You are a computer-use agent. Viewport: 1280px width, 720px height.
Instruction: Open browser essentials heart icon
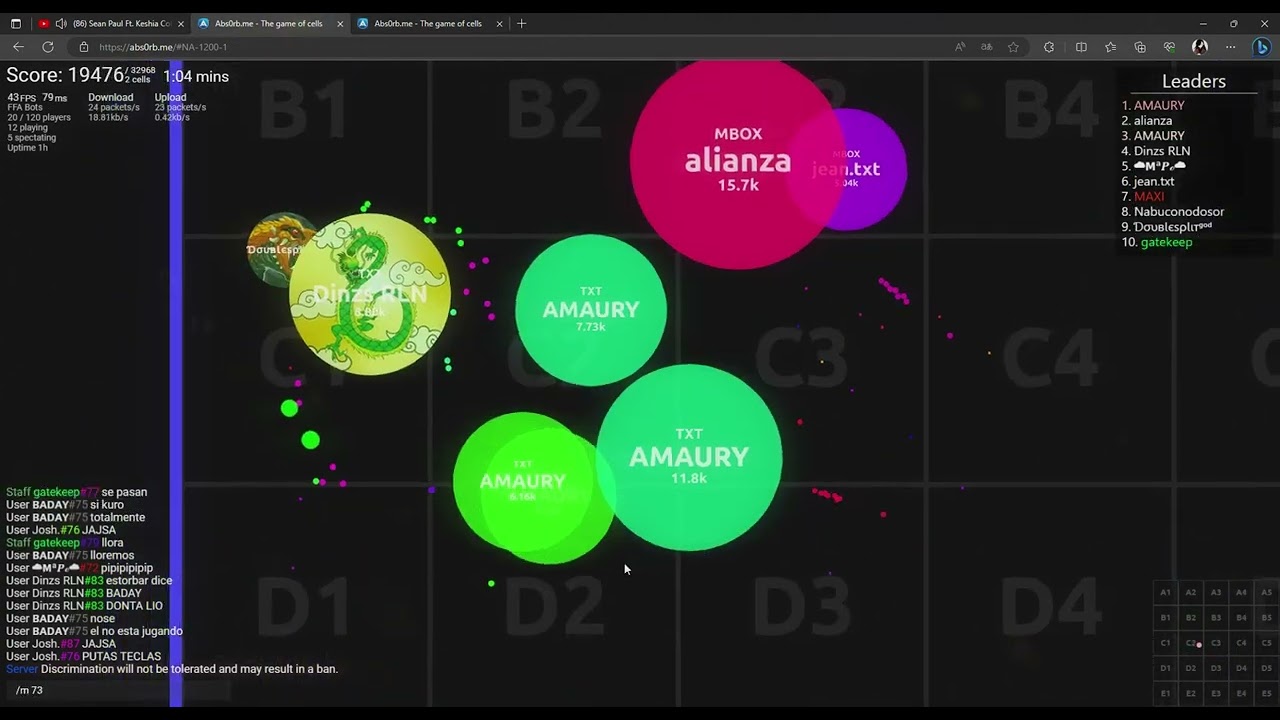[x=1169, y=47]
